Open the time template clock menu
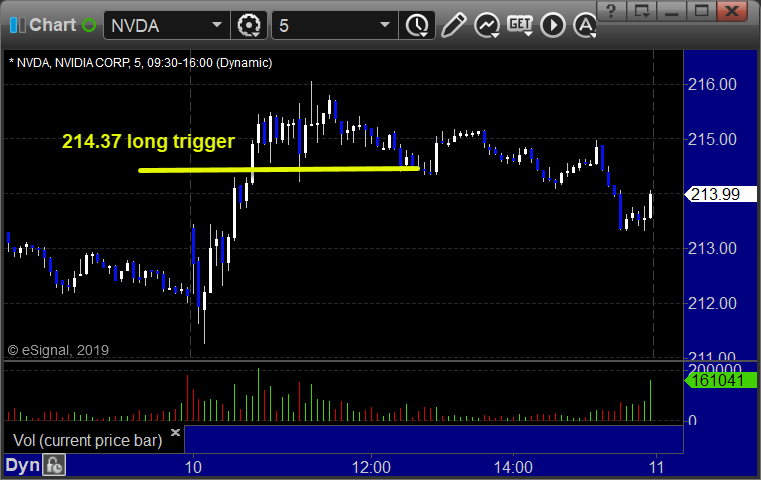The height and width of the screenshot is (480, 761). (417, 25)
